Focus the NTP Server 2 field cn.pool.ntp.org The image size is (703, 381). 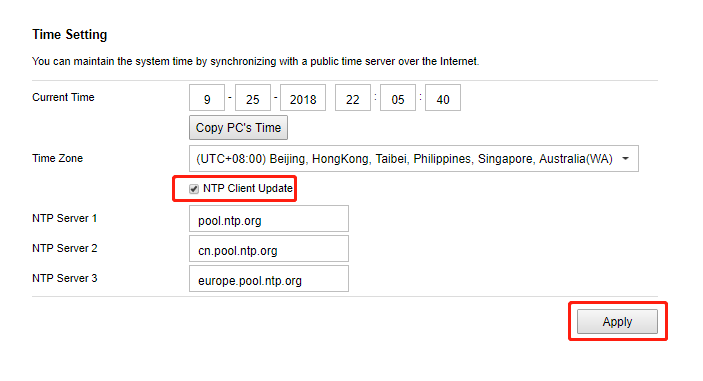click(269, 249)
